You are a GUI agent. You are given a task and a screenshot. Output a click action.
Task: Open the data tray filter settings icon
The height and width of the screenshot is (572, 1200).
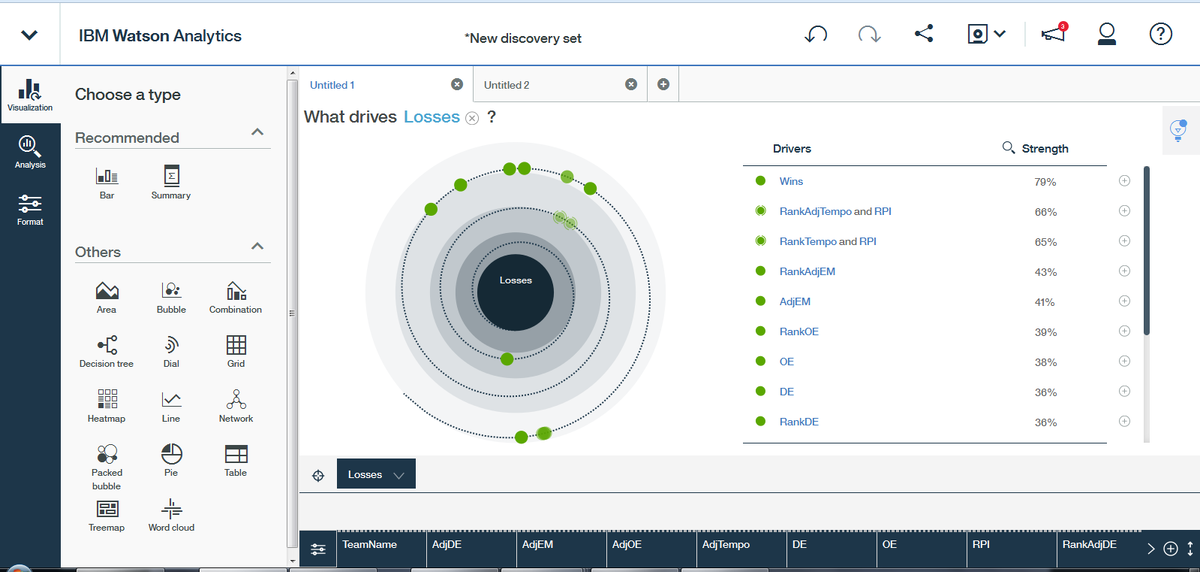click(318, 549)
